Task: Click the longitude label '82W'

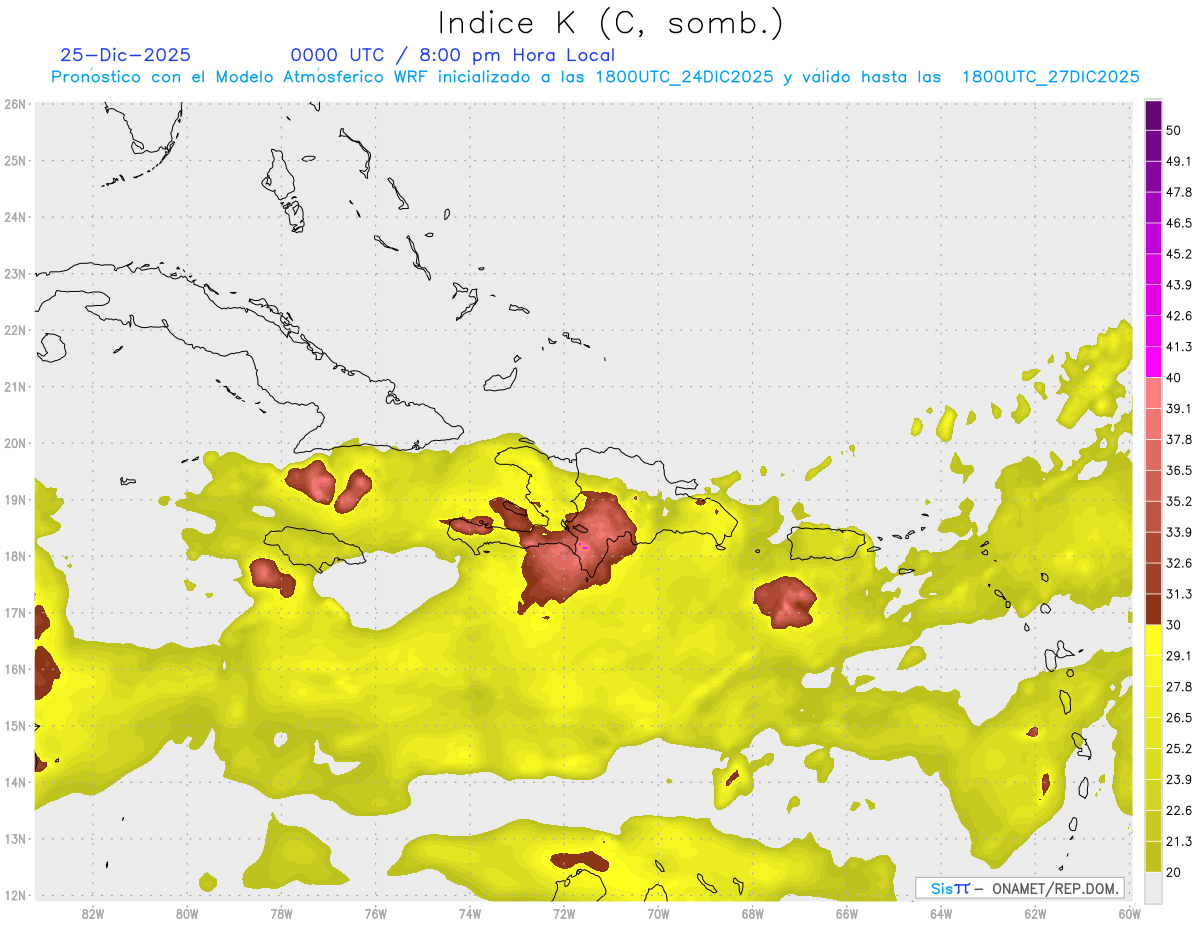Action: (92, 914)
